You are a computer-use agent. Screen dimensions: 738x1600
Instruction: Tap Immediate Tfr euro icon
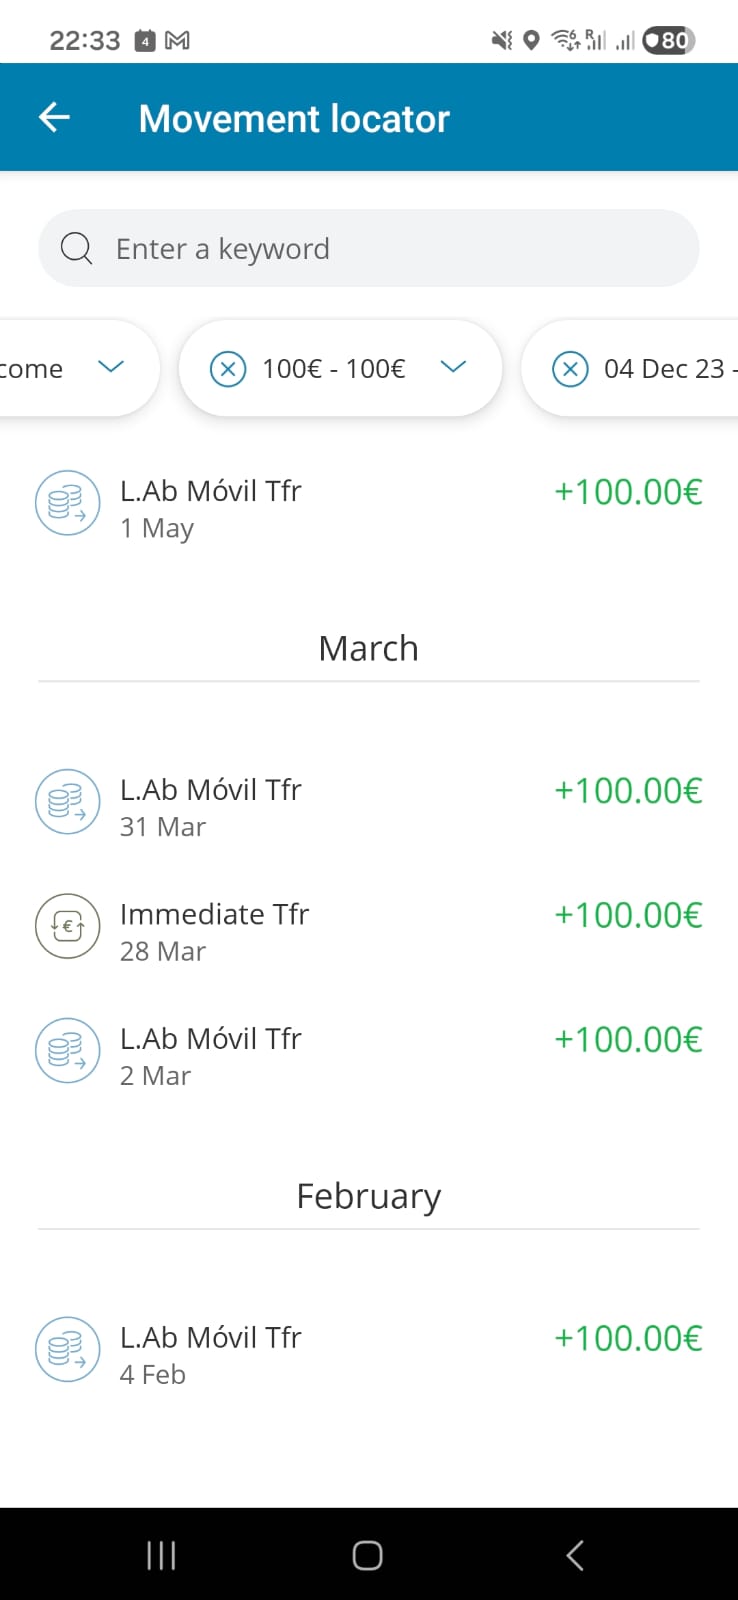click(67, 926)
